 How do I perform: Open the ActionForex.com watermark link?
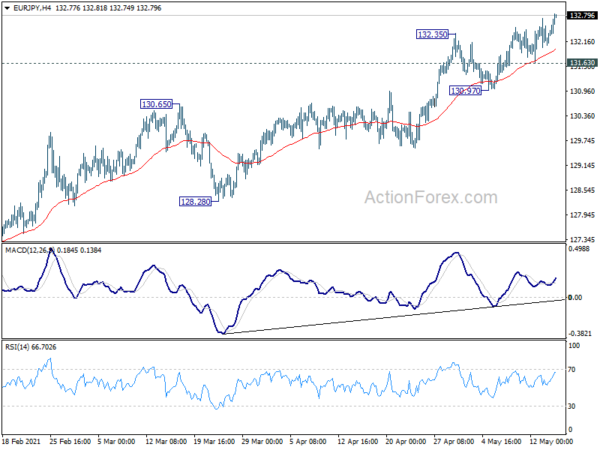coord(431,197)
